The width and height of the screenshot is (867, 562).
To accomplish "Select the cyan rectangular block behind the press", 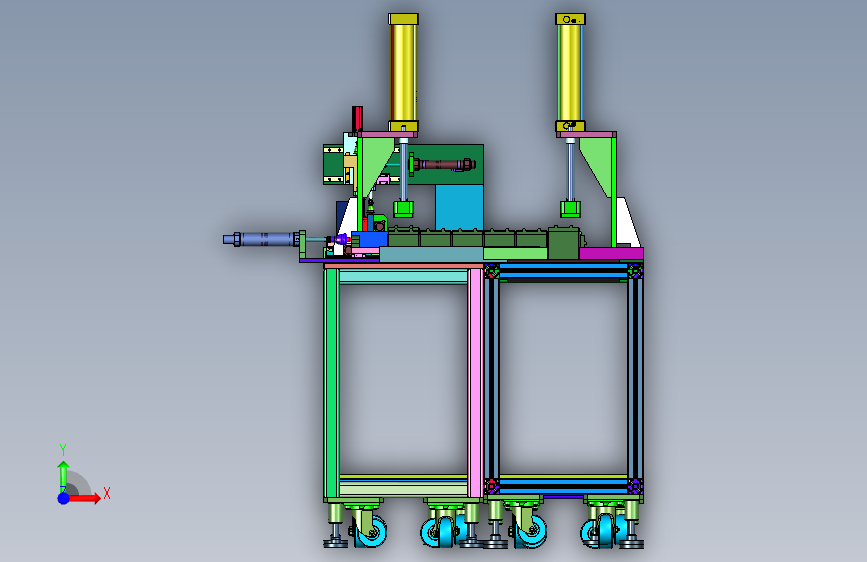I will 459,207.
